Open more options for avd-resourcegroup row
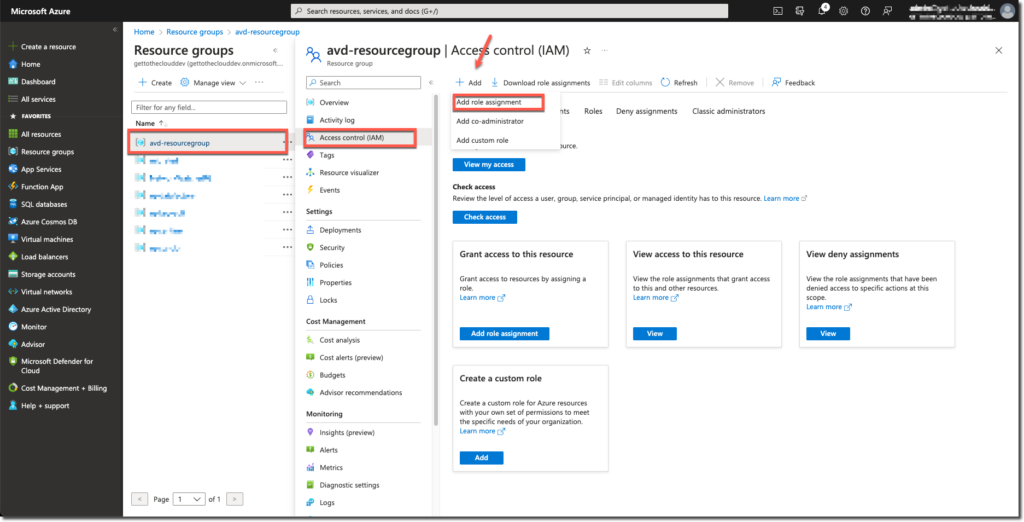The image size is (1024, 522). coord(287,142)
